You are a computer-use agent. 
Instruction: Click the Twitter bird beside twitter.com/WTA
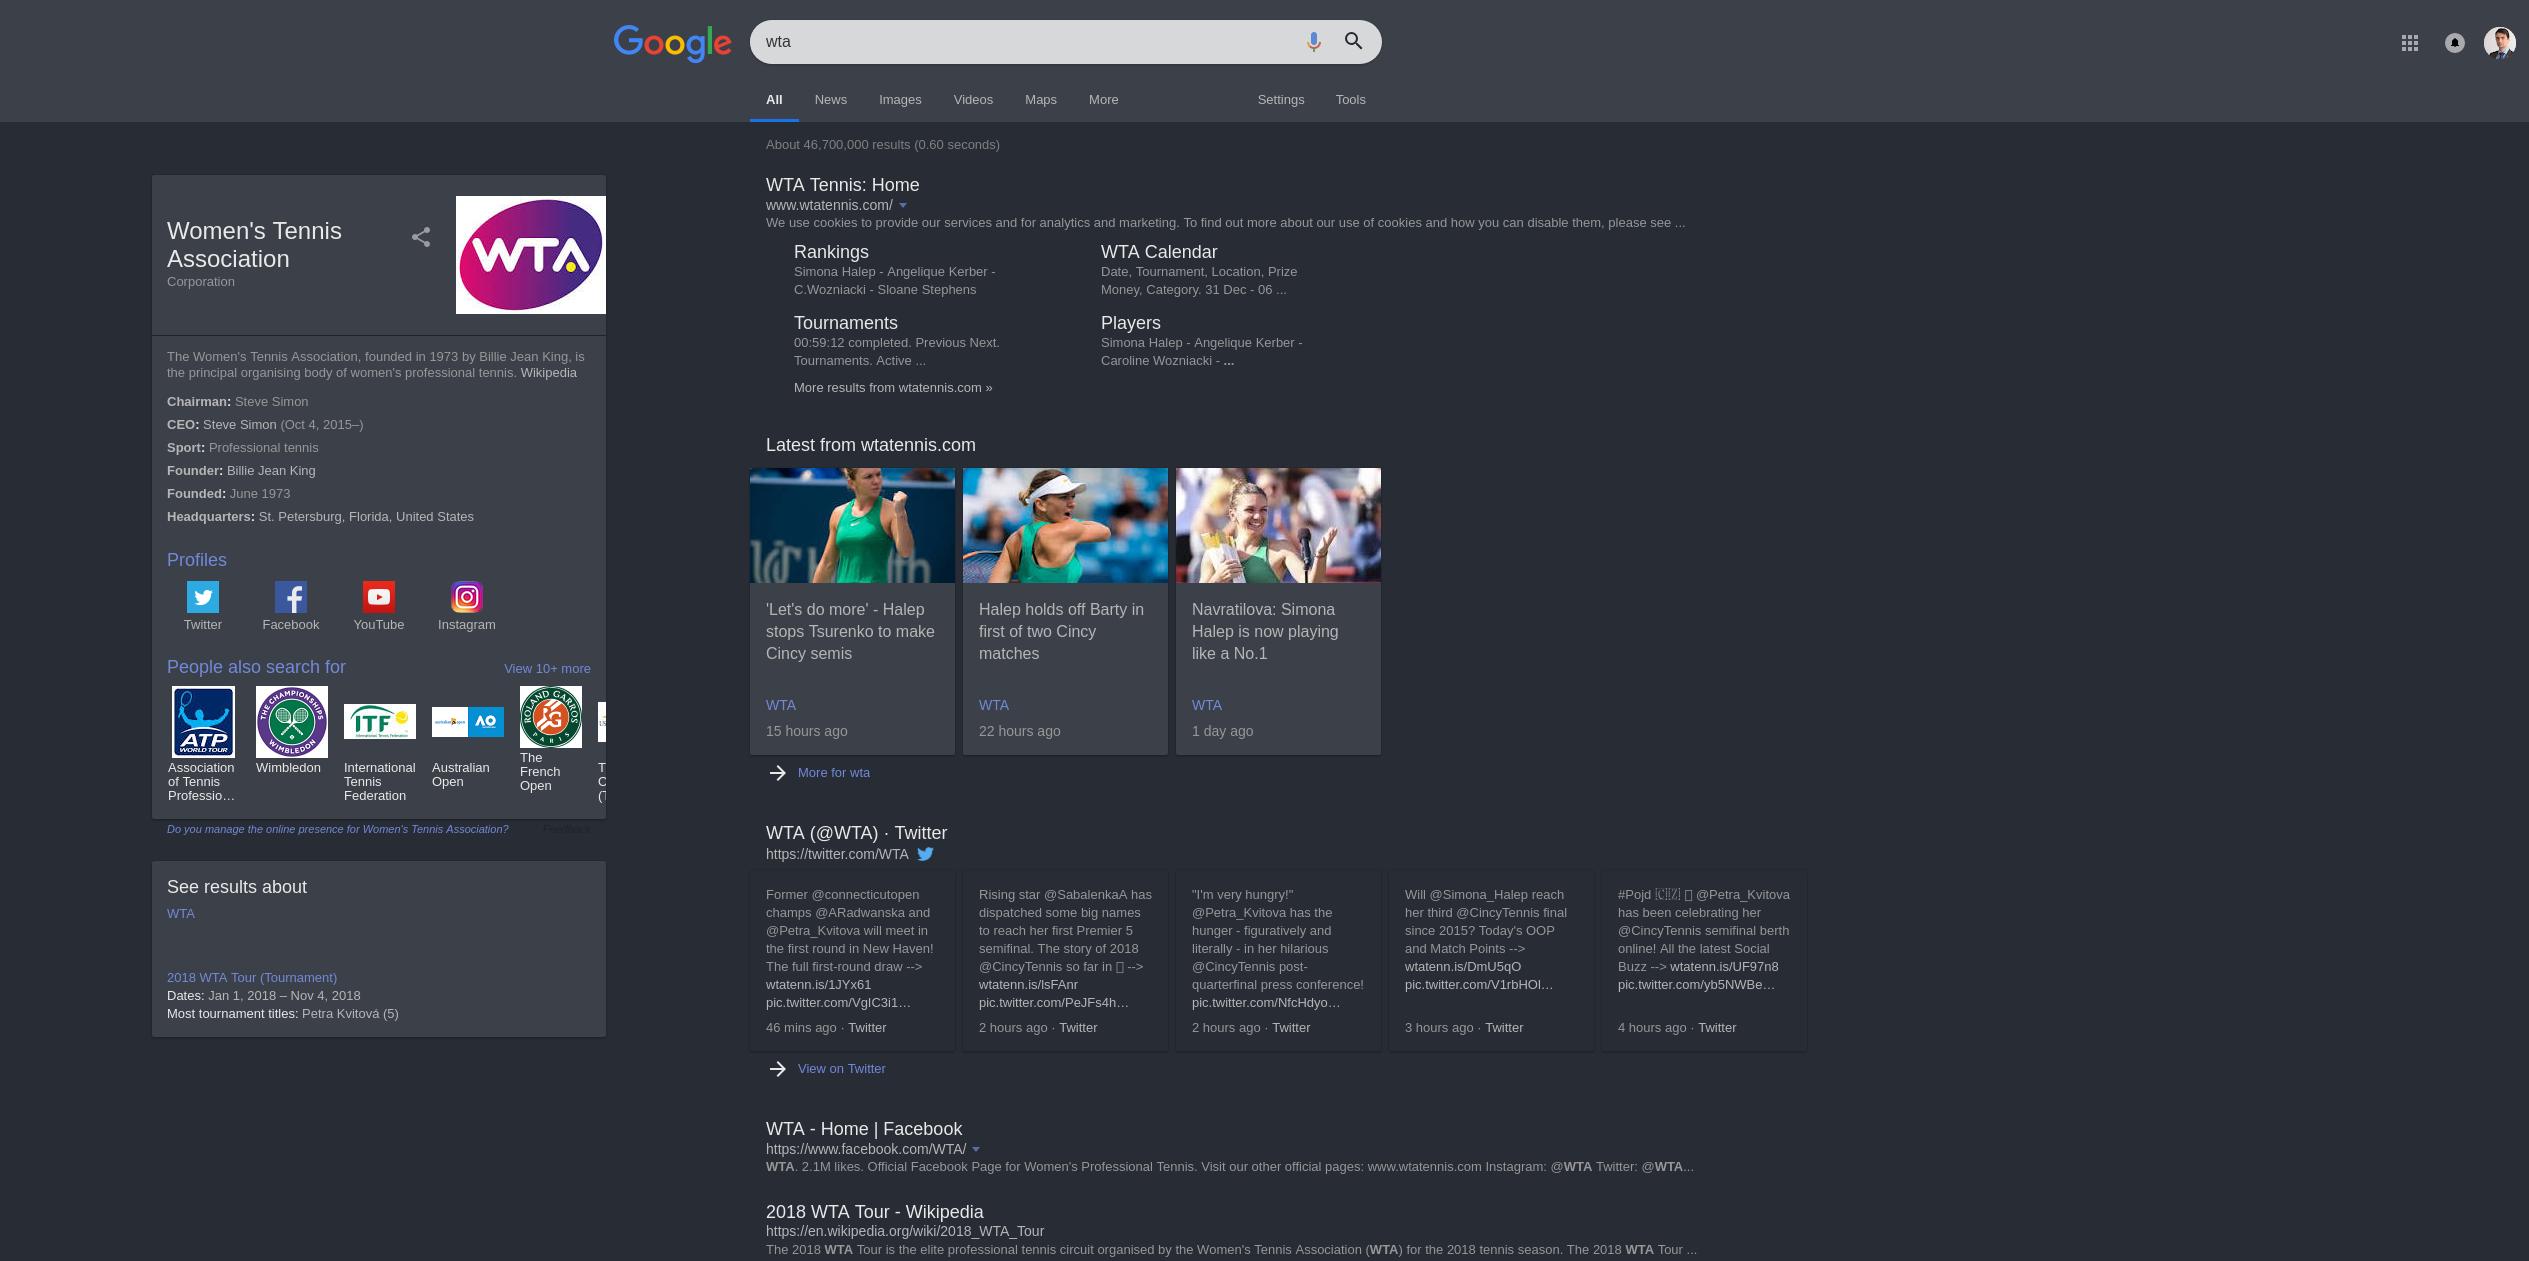click(x=926, y=854)
